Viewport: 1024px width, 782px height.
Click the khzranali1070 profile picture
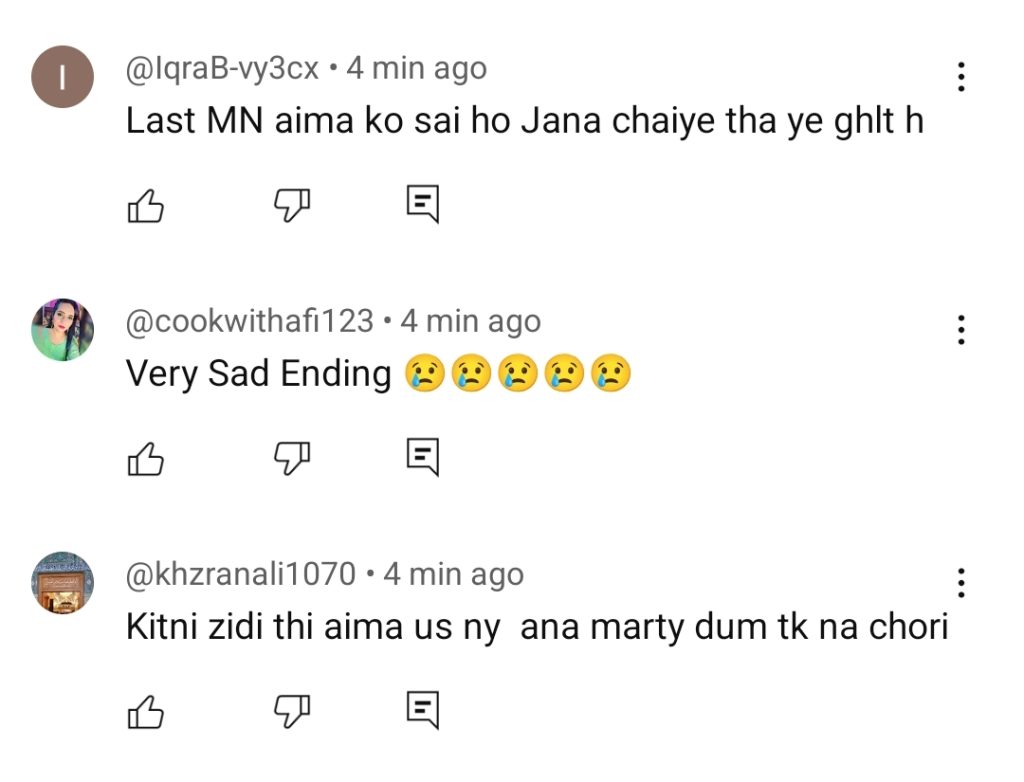[x=63, y=583]
